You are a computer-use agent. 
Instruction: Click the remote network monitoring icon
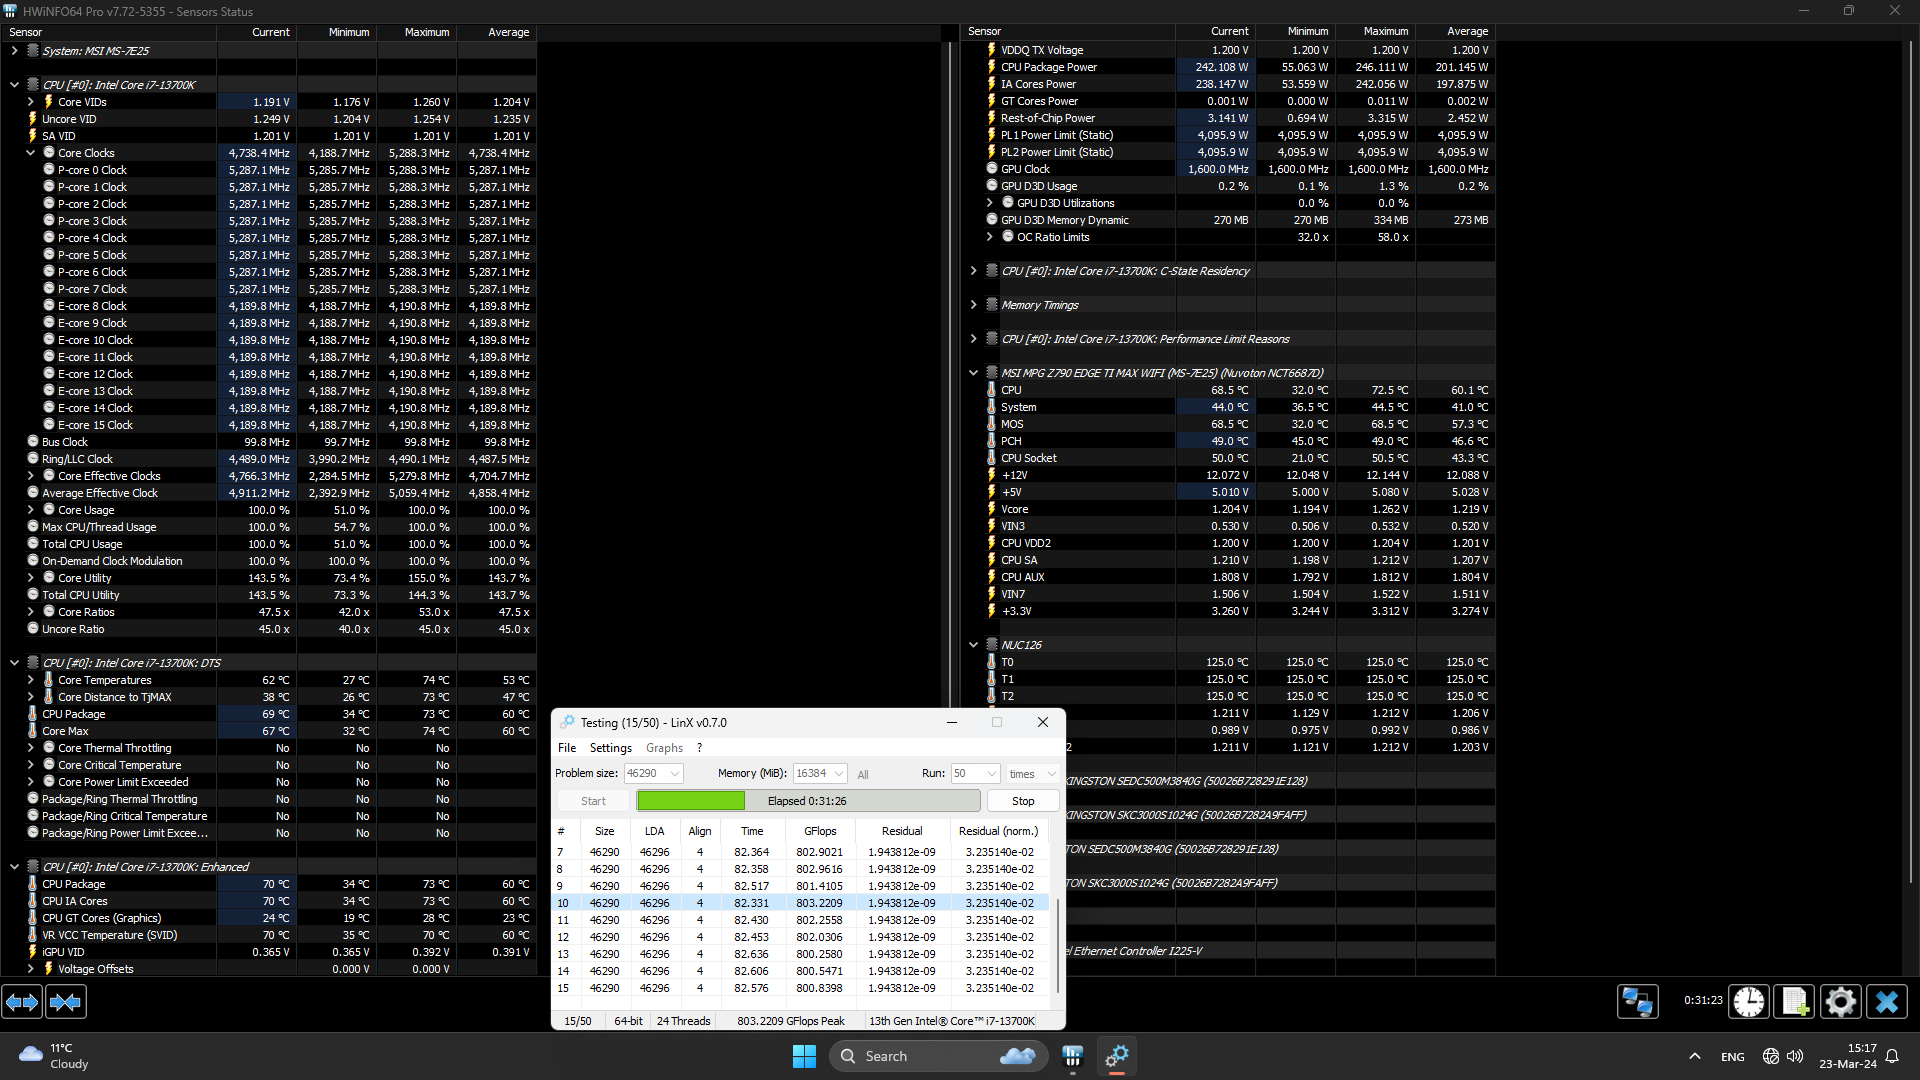click(x=1637, y=1001)
